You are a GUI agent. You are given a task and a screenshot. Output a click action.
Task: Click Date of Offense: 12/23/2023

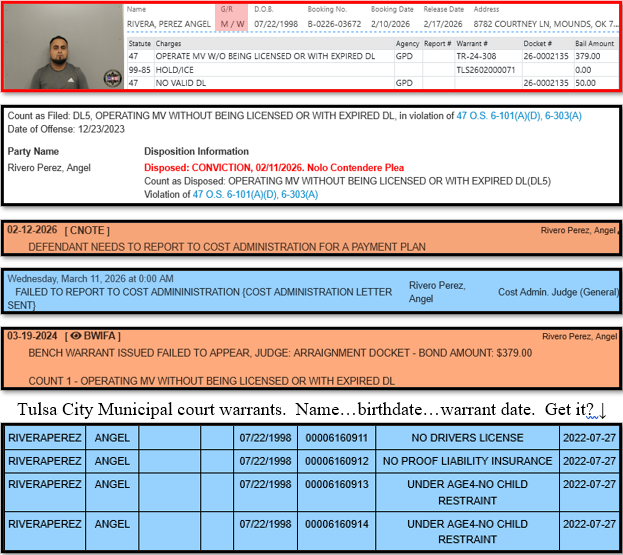[66, 130]
